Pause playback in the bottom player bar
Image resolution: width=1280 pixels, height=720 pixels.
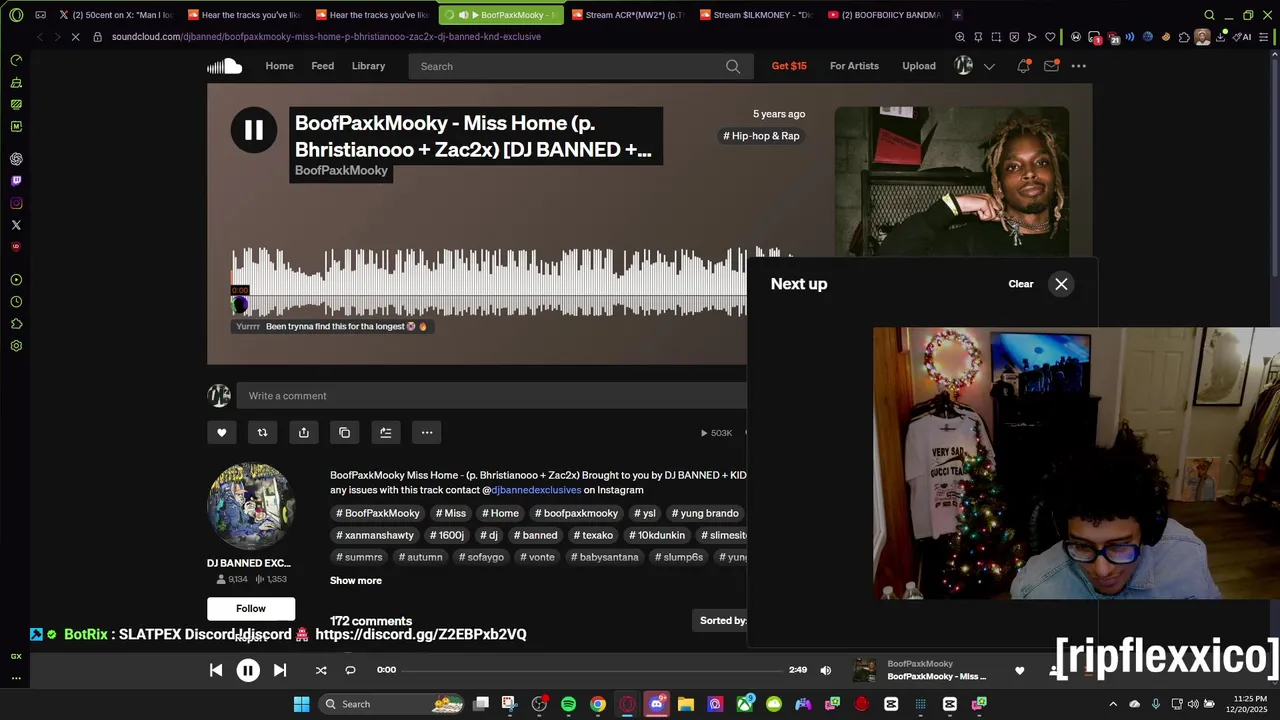pos(248,670)
